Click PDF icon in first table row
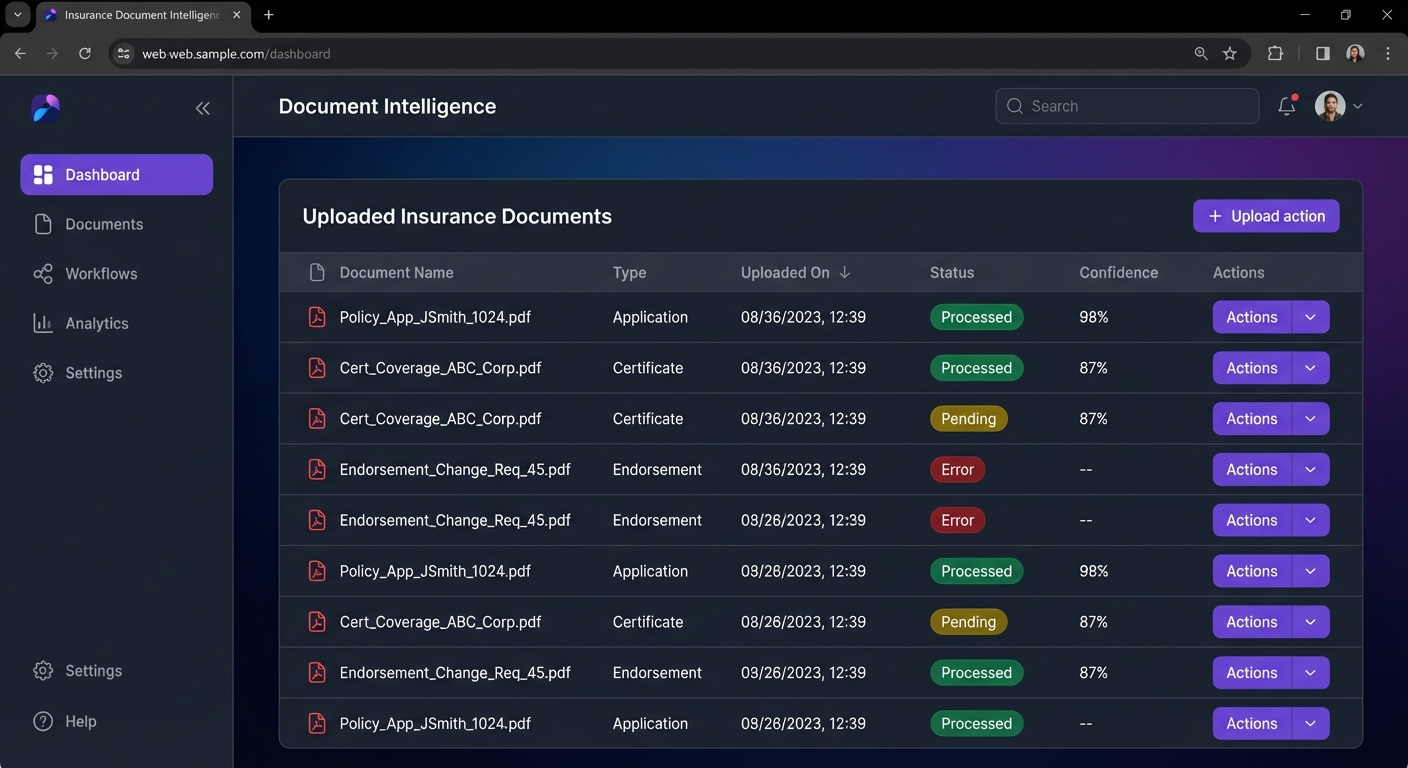 pos(317,317)
